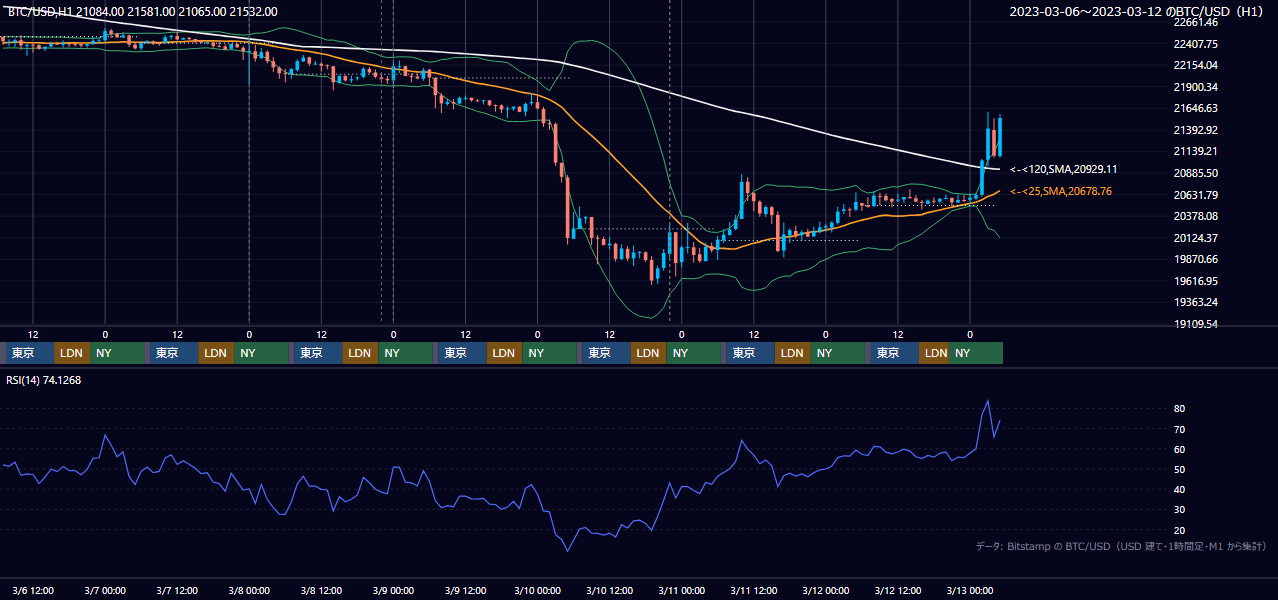This screenshot has width=1278, height=600.
Task: Click the 3/12 00:00 time label
Action: tap(825, 590)
